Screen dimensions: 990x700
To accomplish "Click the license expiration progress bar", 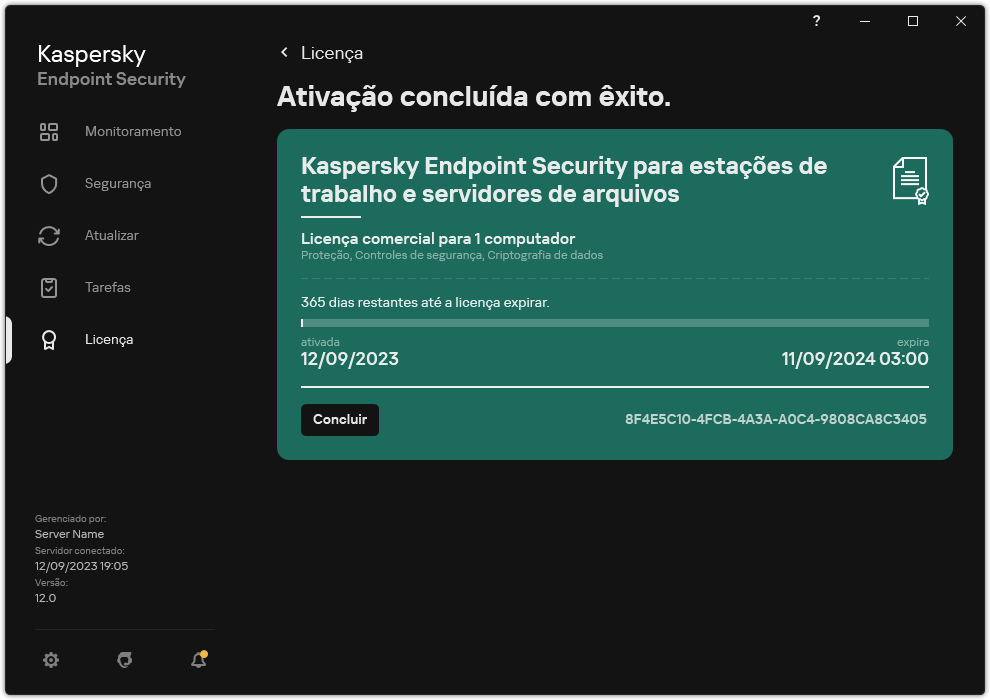I will coord(614,322).
